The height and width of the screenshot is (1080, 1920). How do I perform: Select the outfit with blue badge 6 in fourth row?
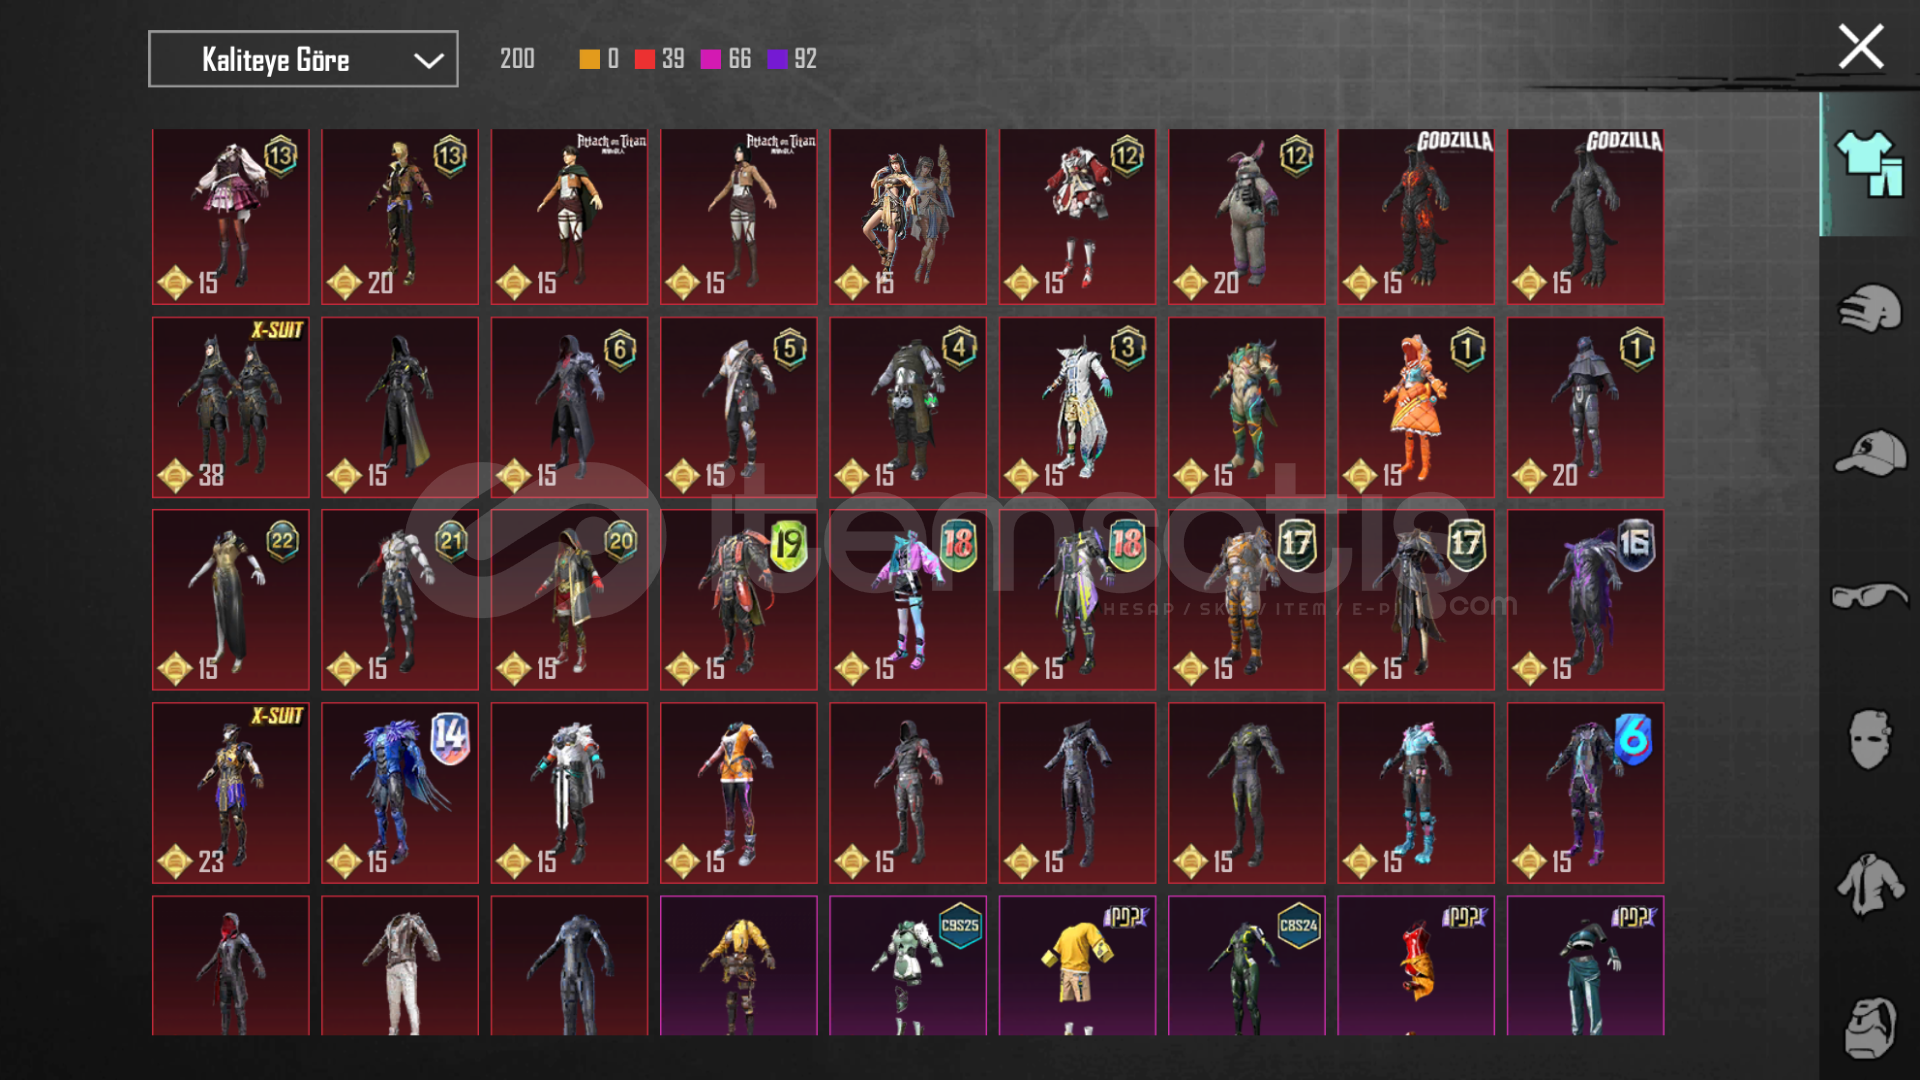pos(1585,793)
